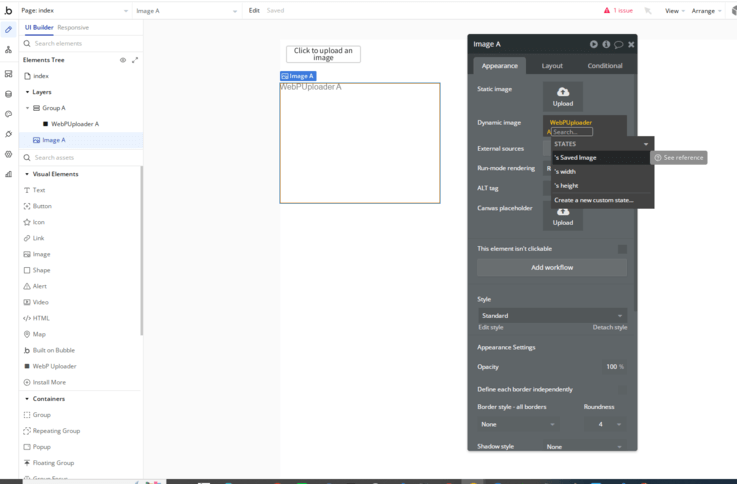Select the Link visual element
Viewport: 737px width, 484px height.
pos(34,238)
